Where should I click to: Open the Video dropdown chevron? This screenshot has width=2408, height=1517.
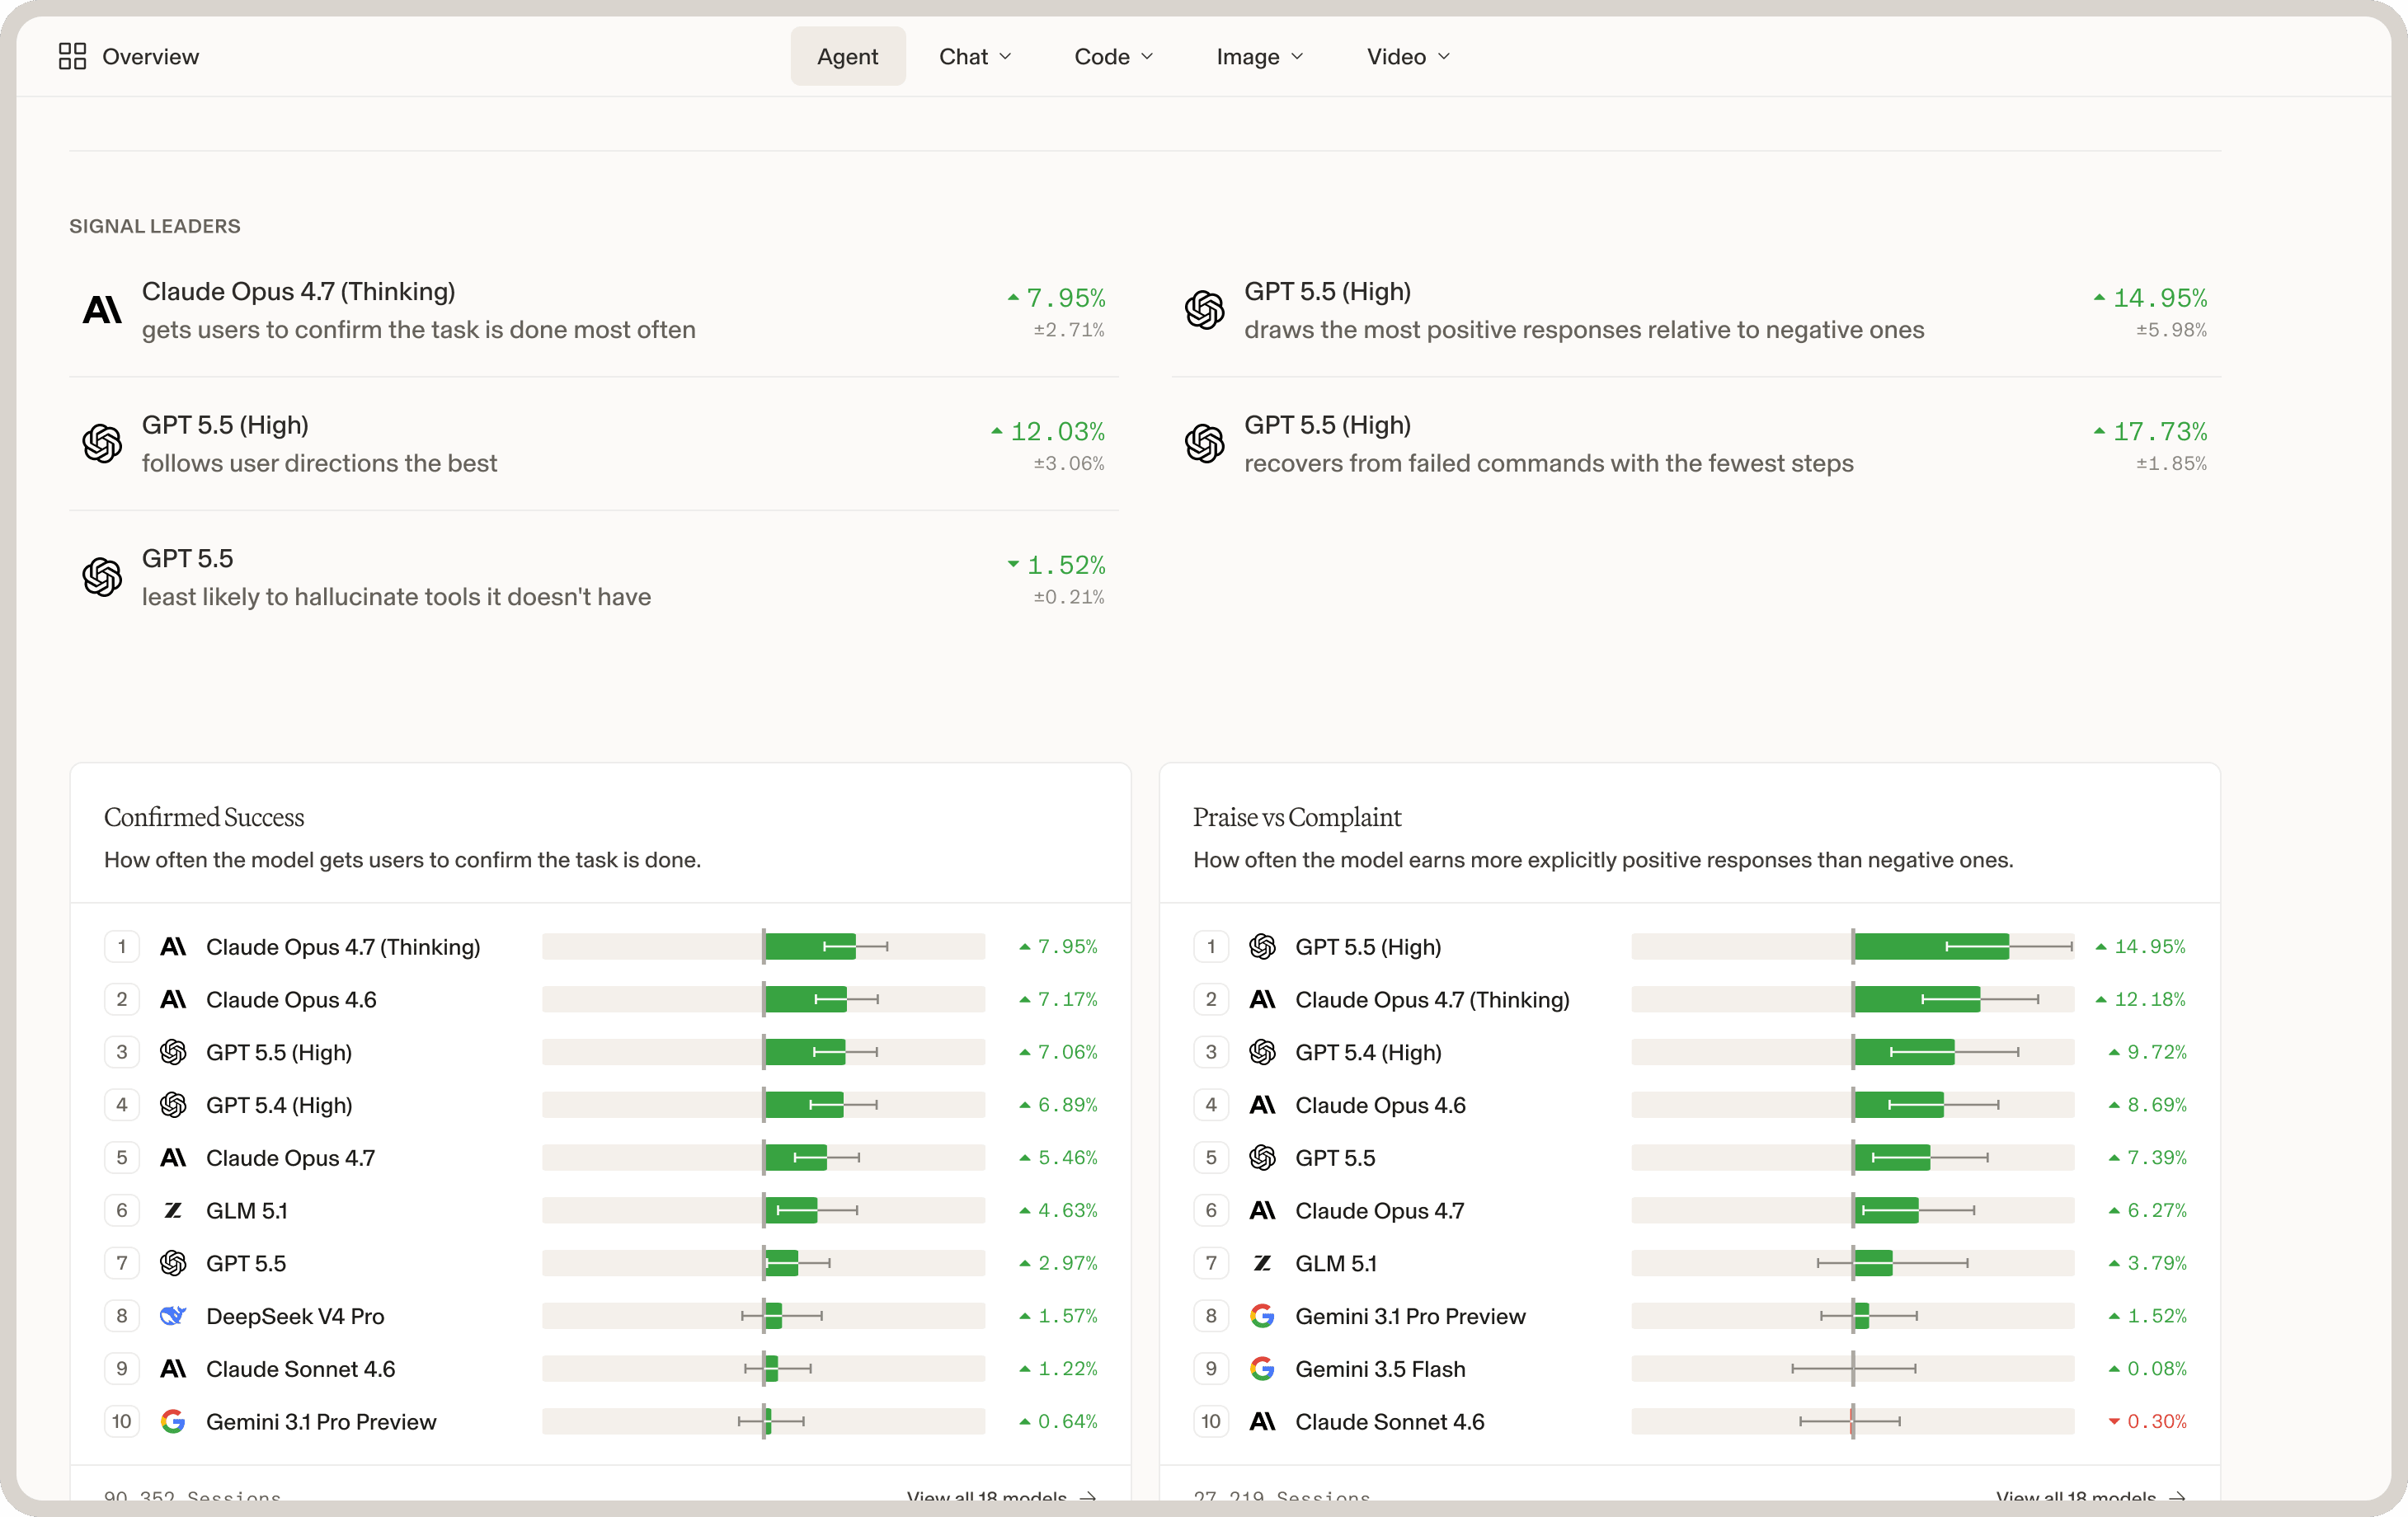click(x=1444, y=57)
